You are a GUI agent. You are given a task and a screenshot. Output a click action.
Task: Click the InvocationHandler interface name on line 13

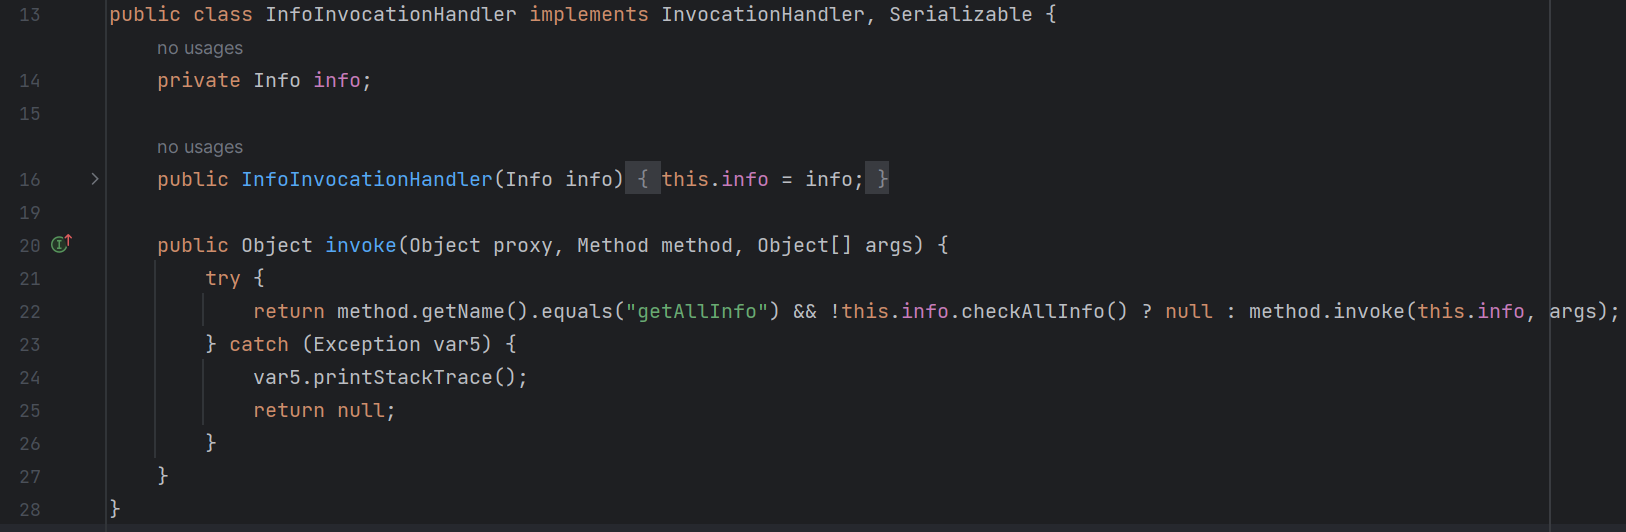[762, 15]
